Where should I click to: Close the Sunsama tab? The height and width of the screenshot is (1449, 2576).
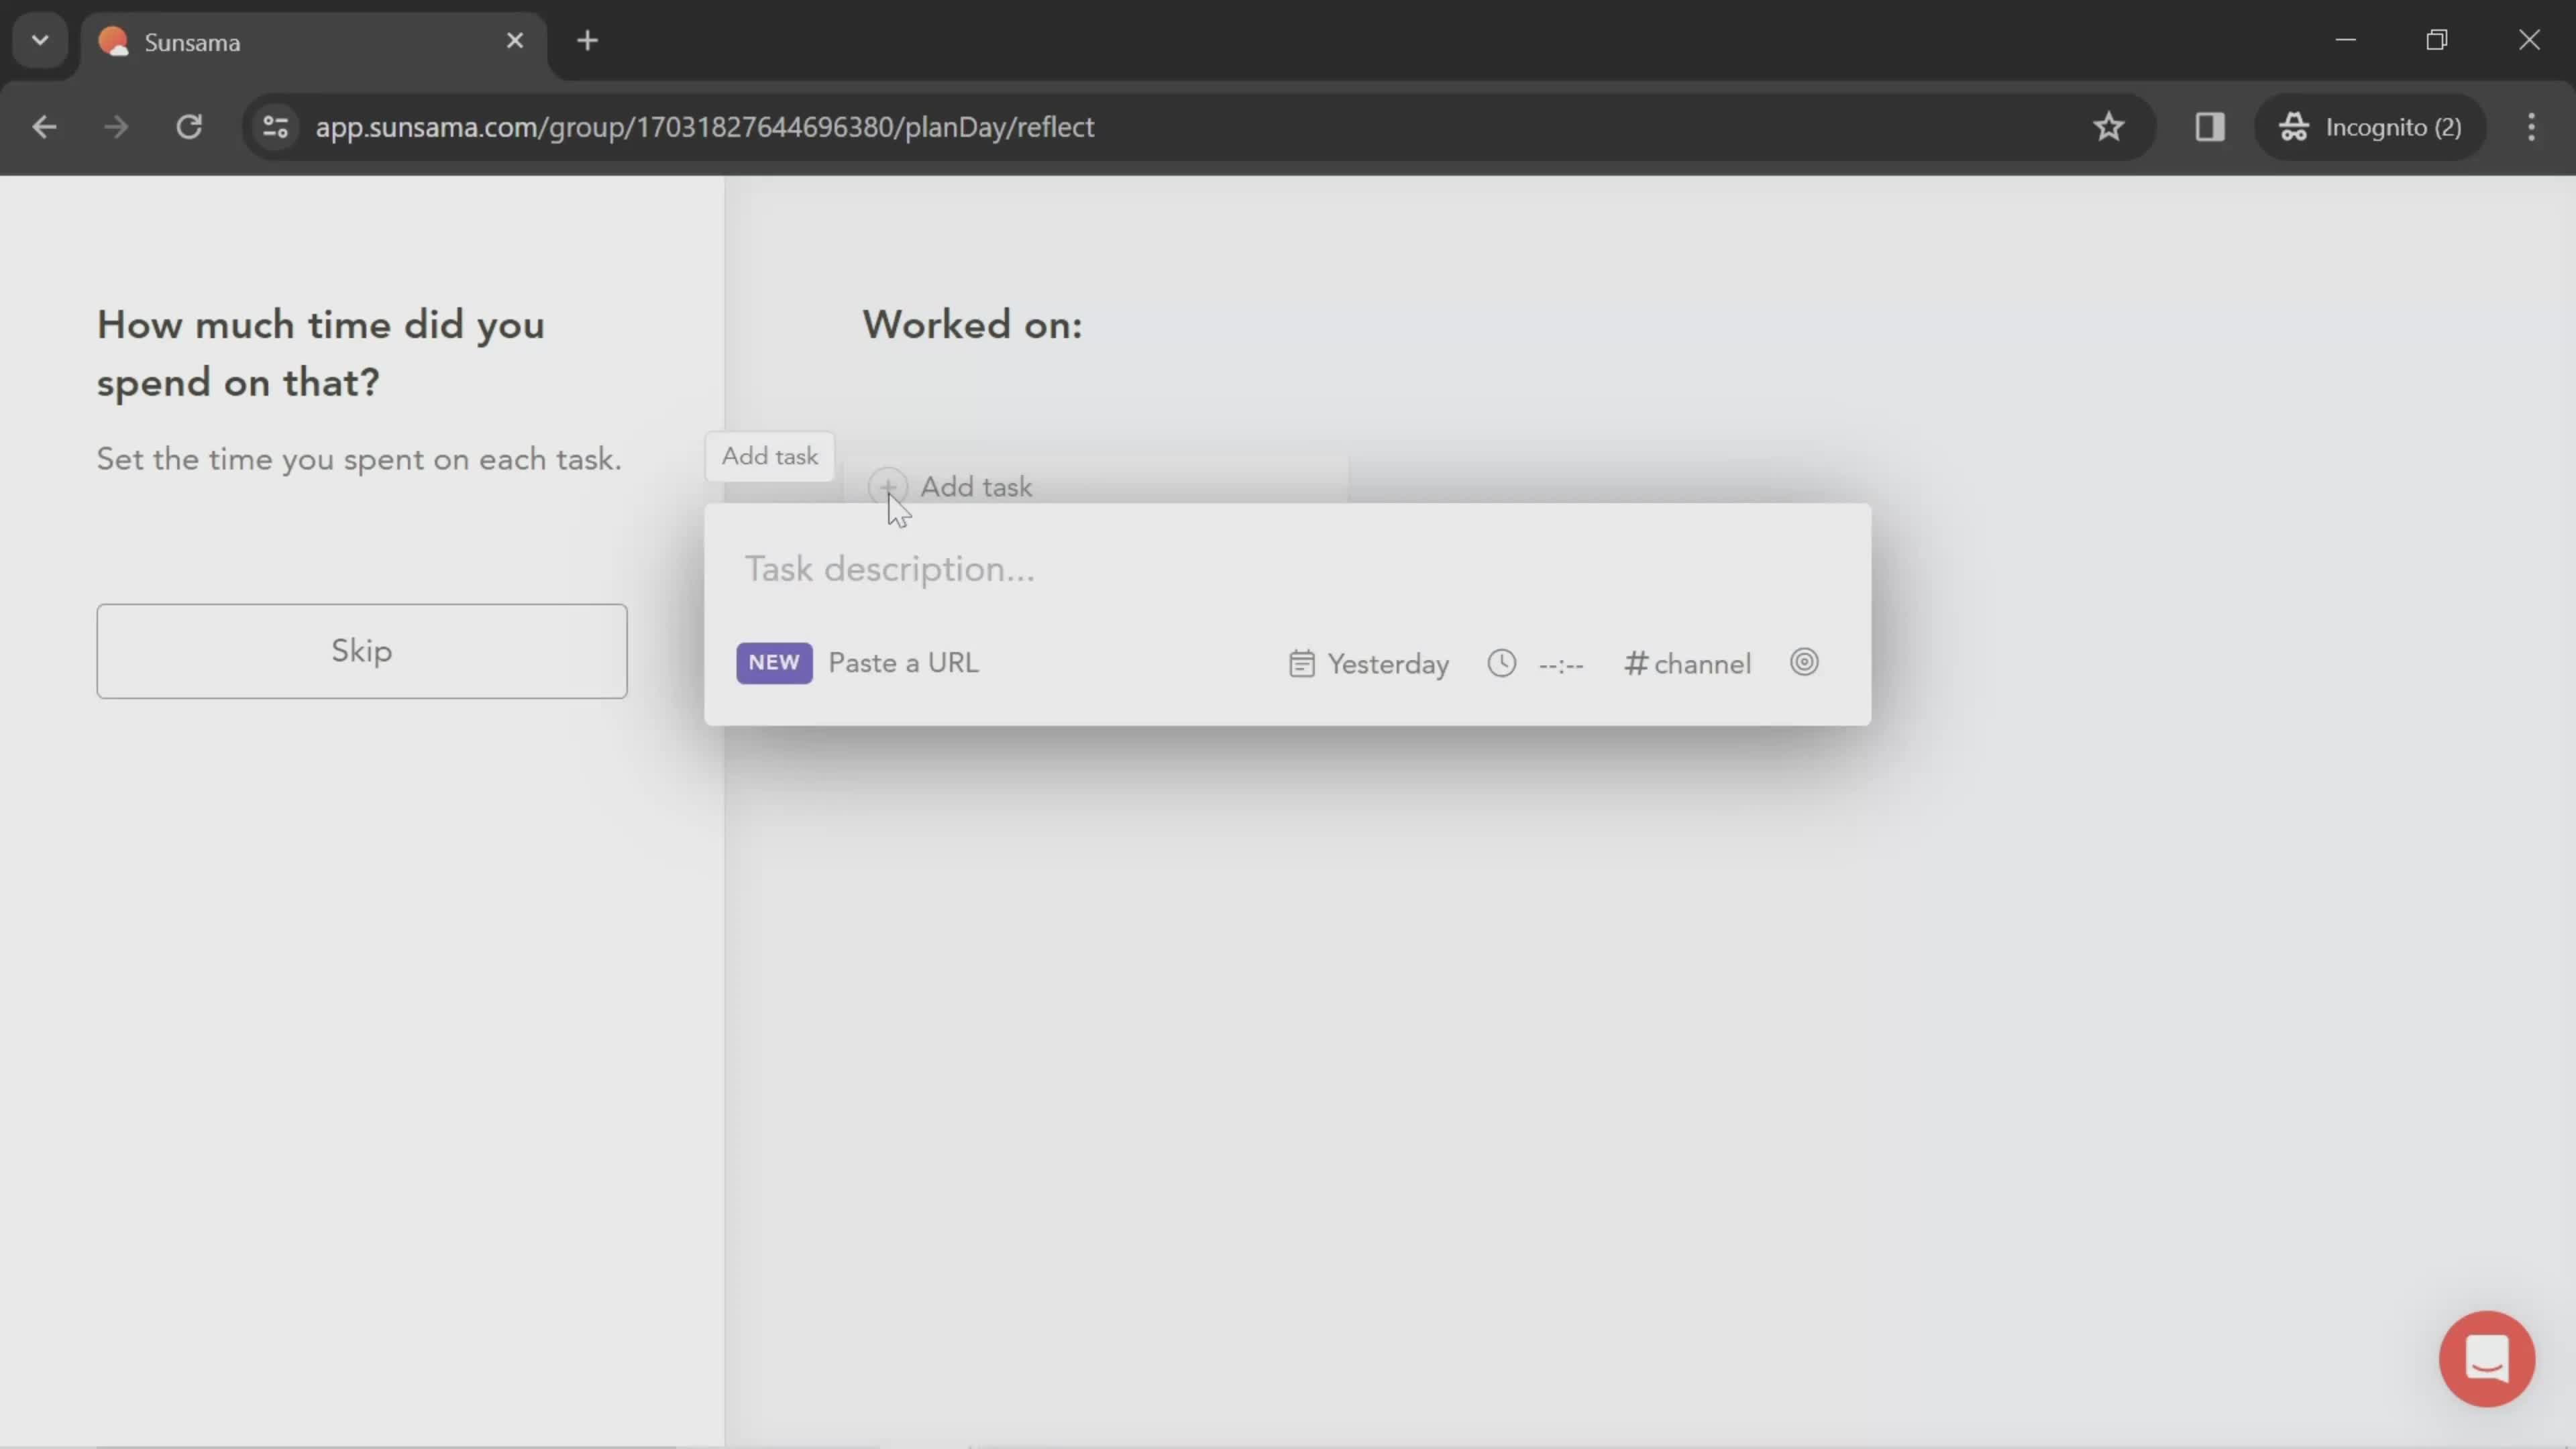coord(515,41)
